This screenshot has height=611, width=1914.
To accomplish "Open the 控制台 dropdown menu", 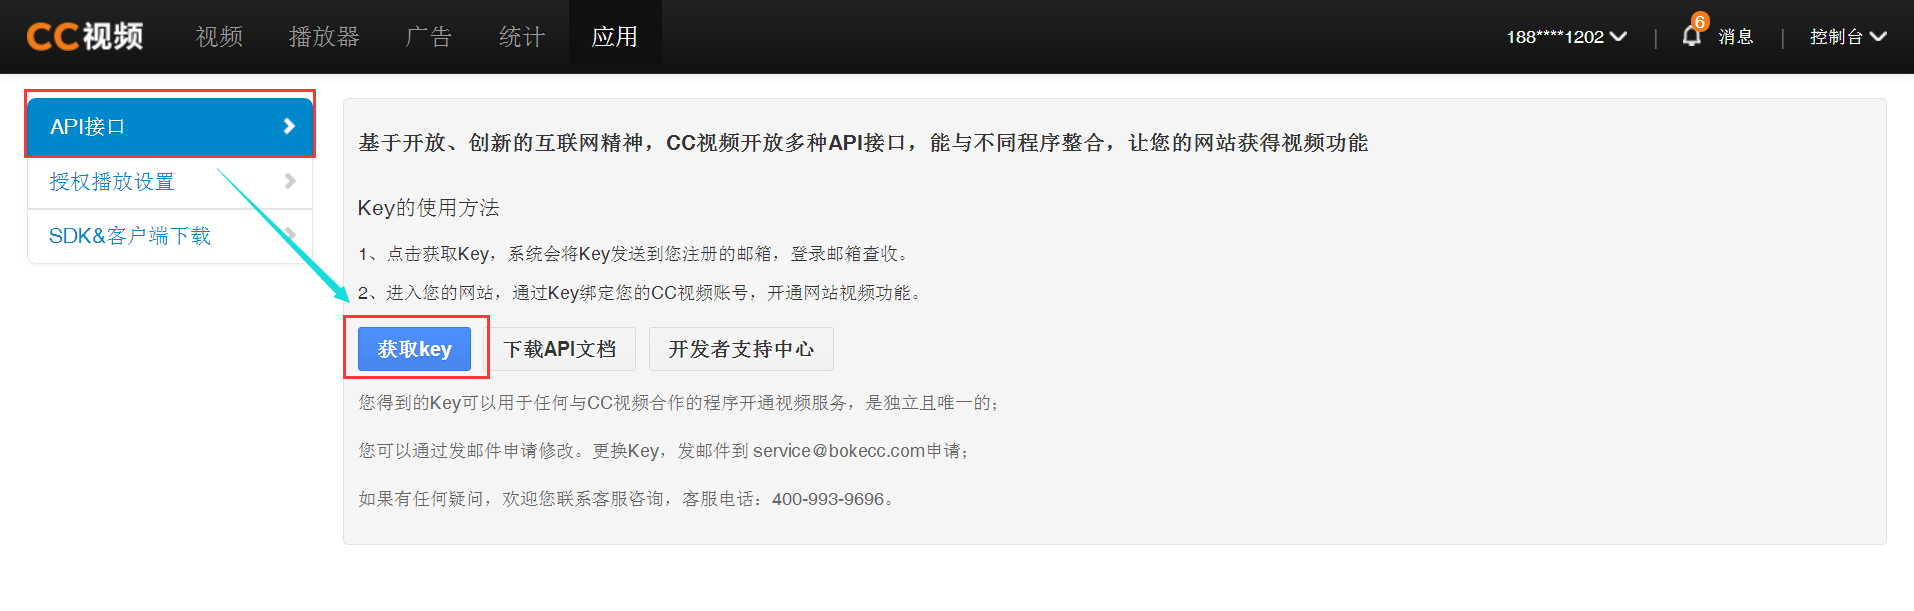I will tap(1847, 37).
